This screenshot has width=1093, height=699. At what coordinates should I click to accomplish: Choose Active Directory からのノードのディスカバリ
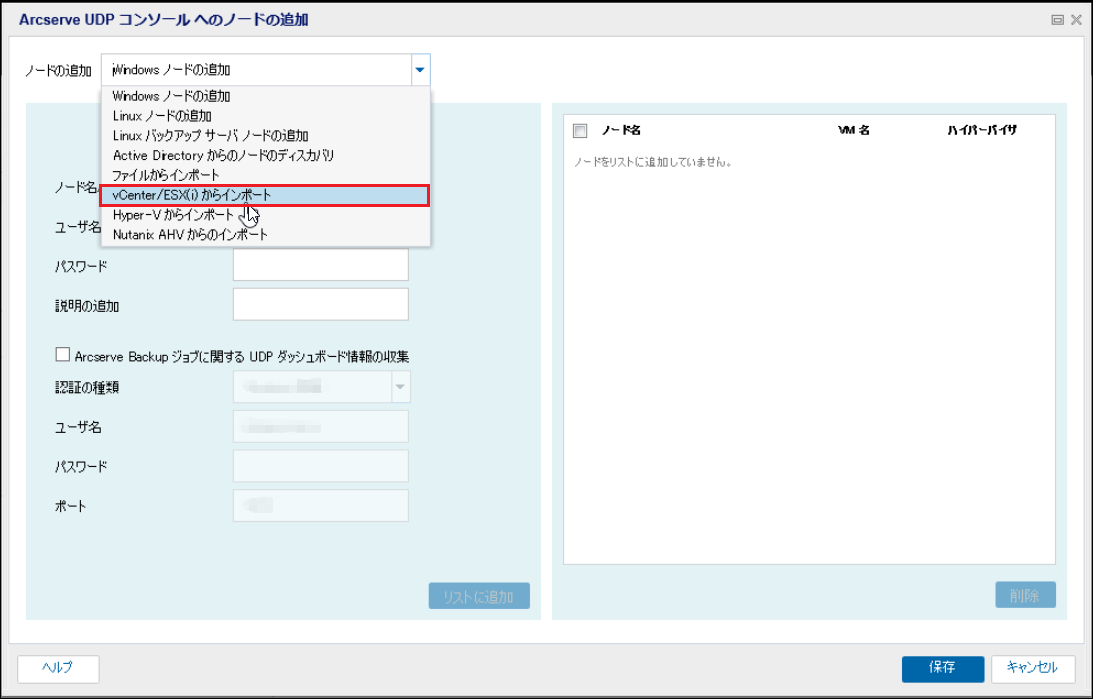[x=266, y=155]
